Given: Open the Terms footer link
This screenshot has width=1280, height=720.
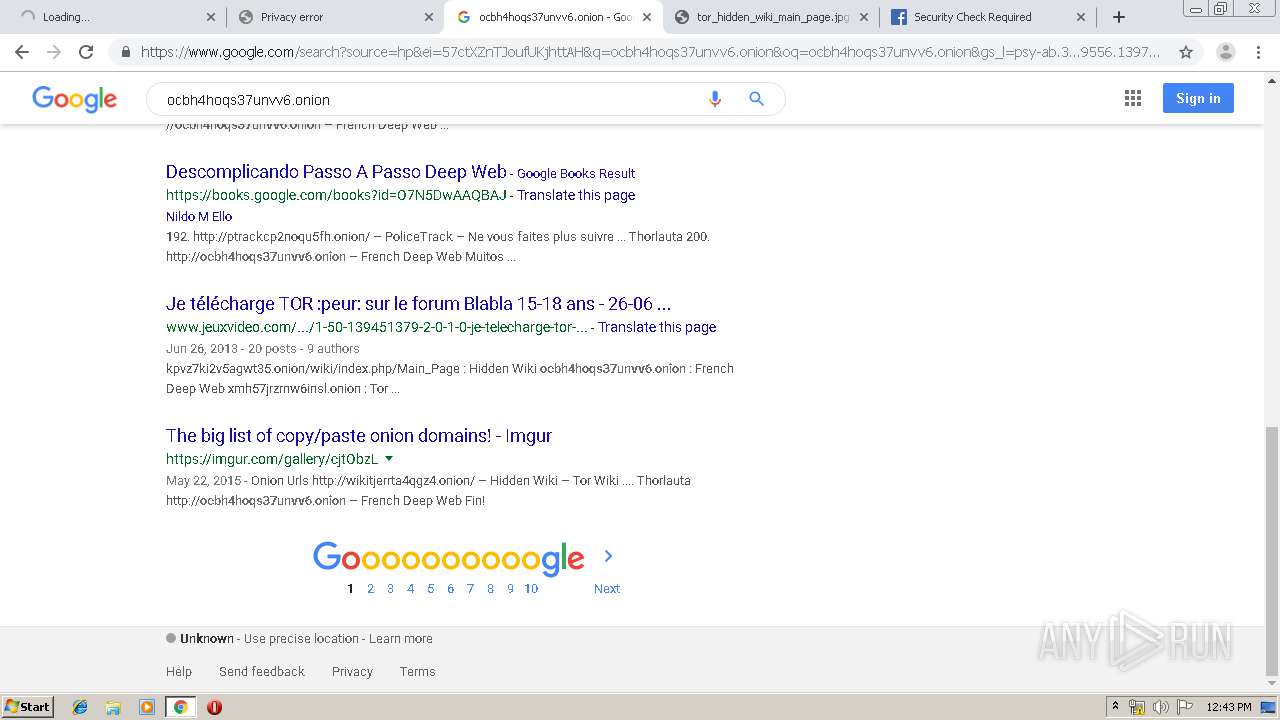Looking at the screenshot, I should (x=417, y=672).
